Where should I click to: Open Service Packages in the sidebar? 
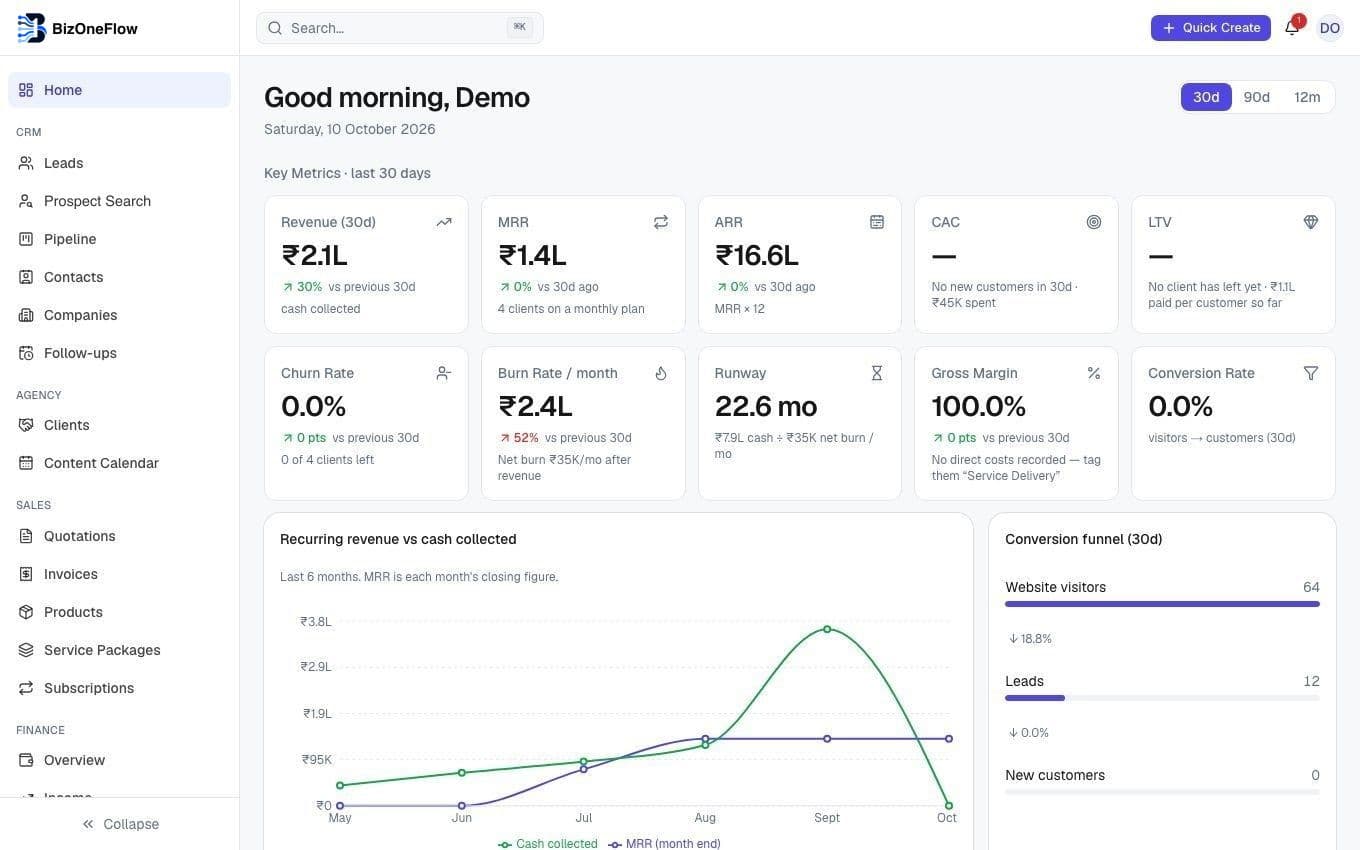pyautogui.click(x=119, y=650)
